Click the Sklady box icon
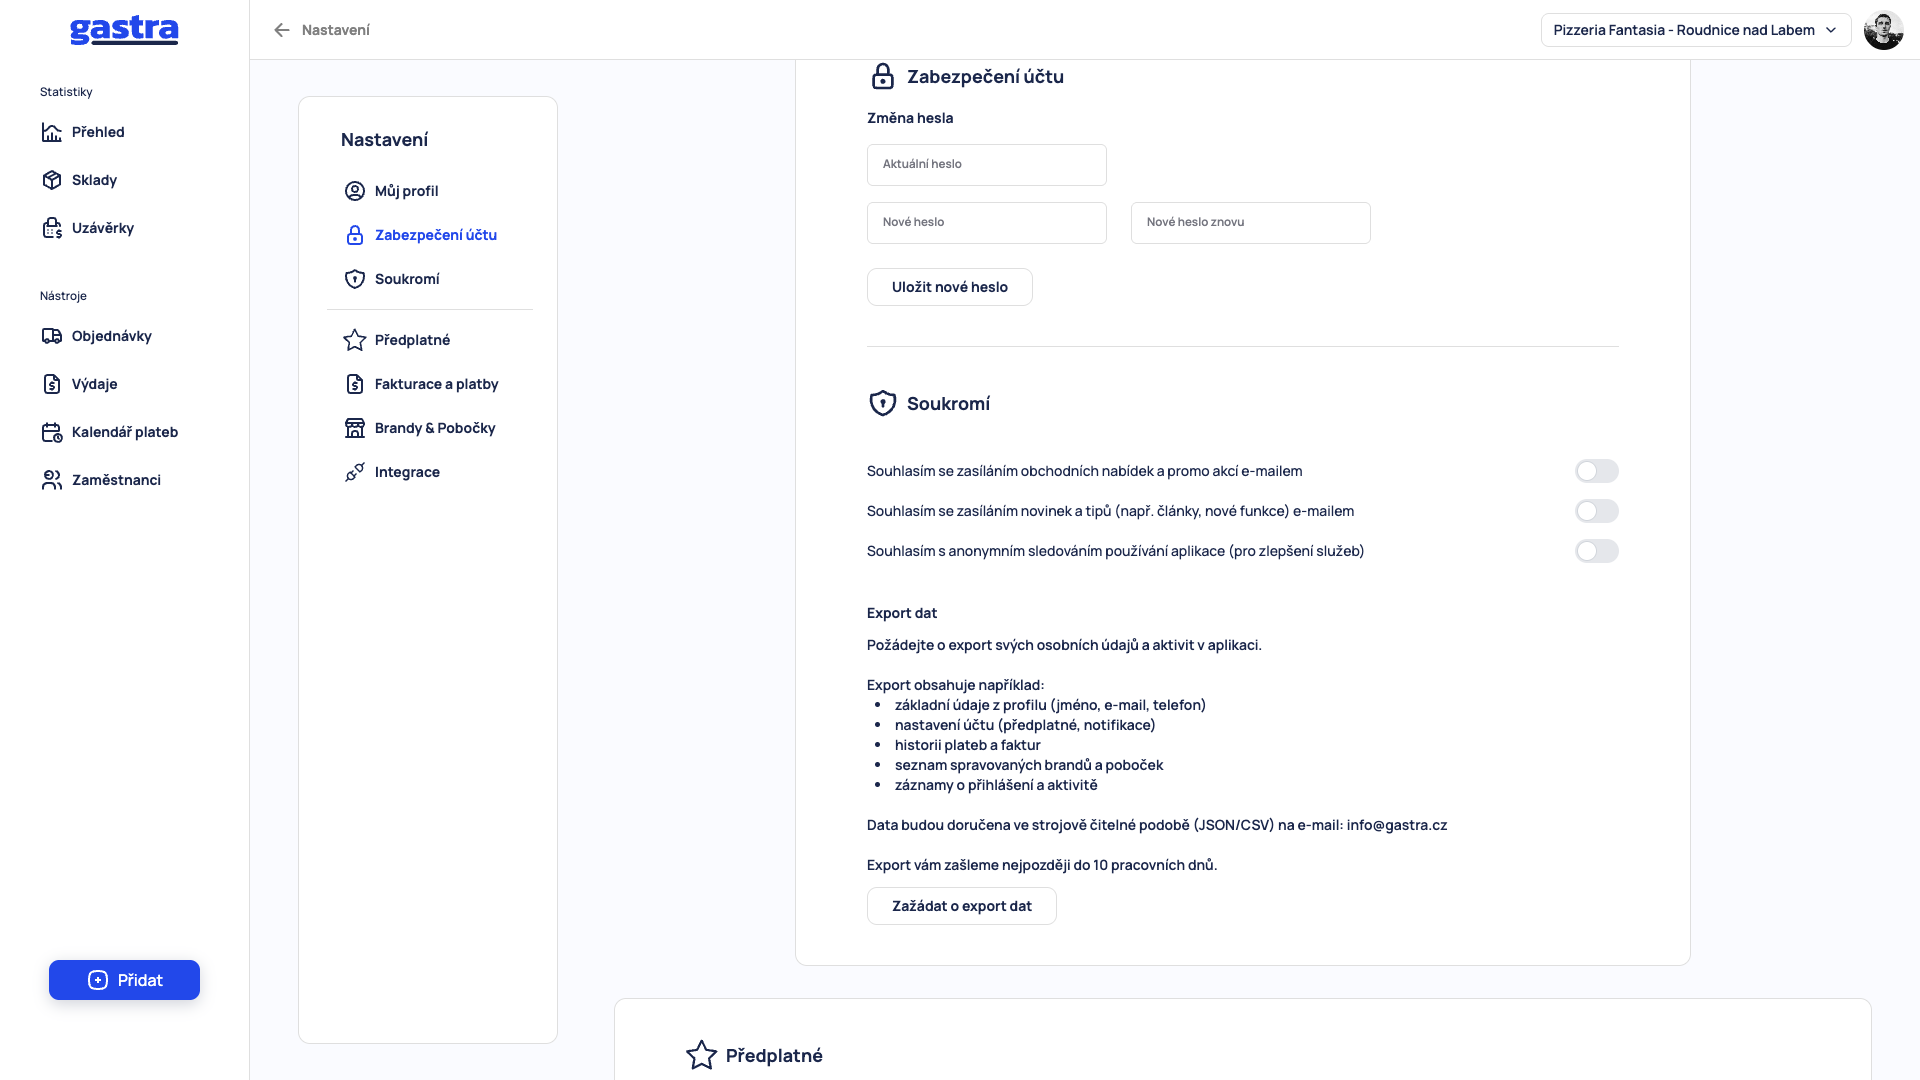1920x1080 pixels. 52,180
